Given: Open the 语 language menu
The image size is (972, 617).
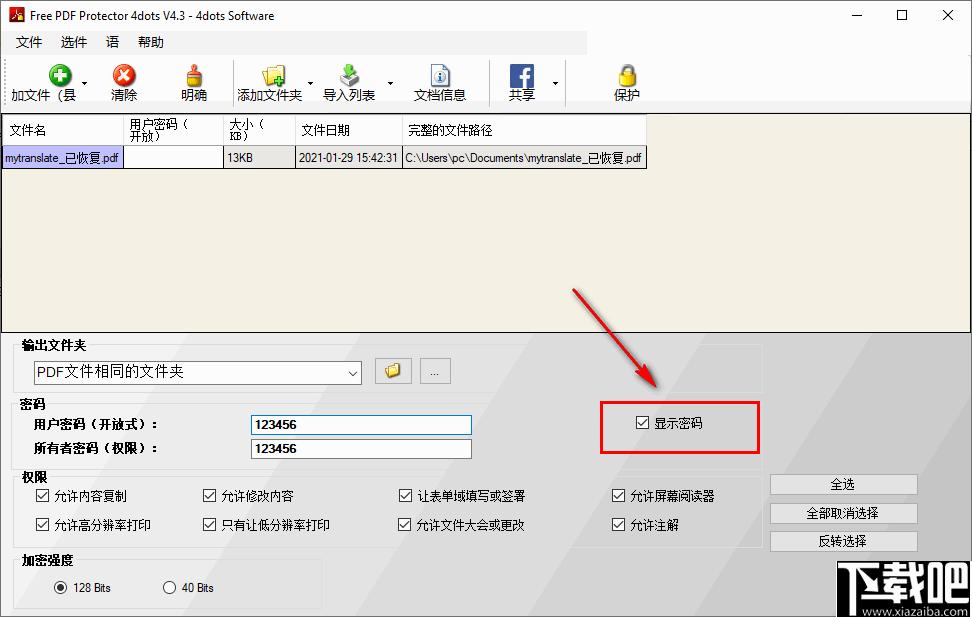Looking at the screenshot, I should coord(112,42).
